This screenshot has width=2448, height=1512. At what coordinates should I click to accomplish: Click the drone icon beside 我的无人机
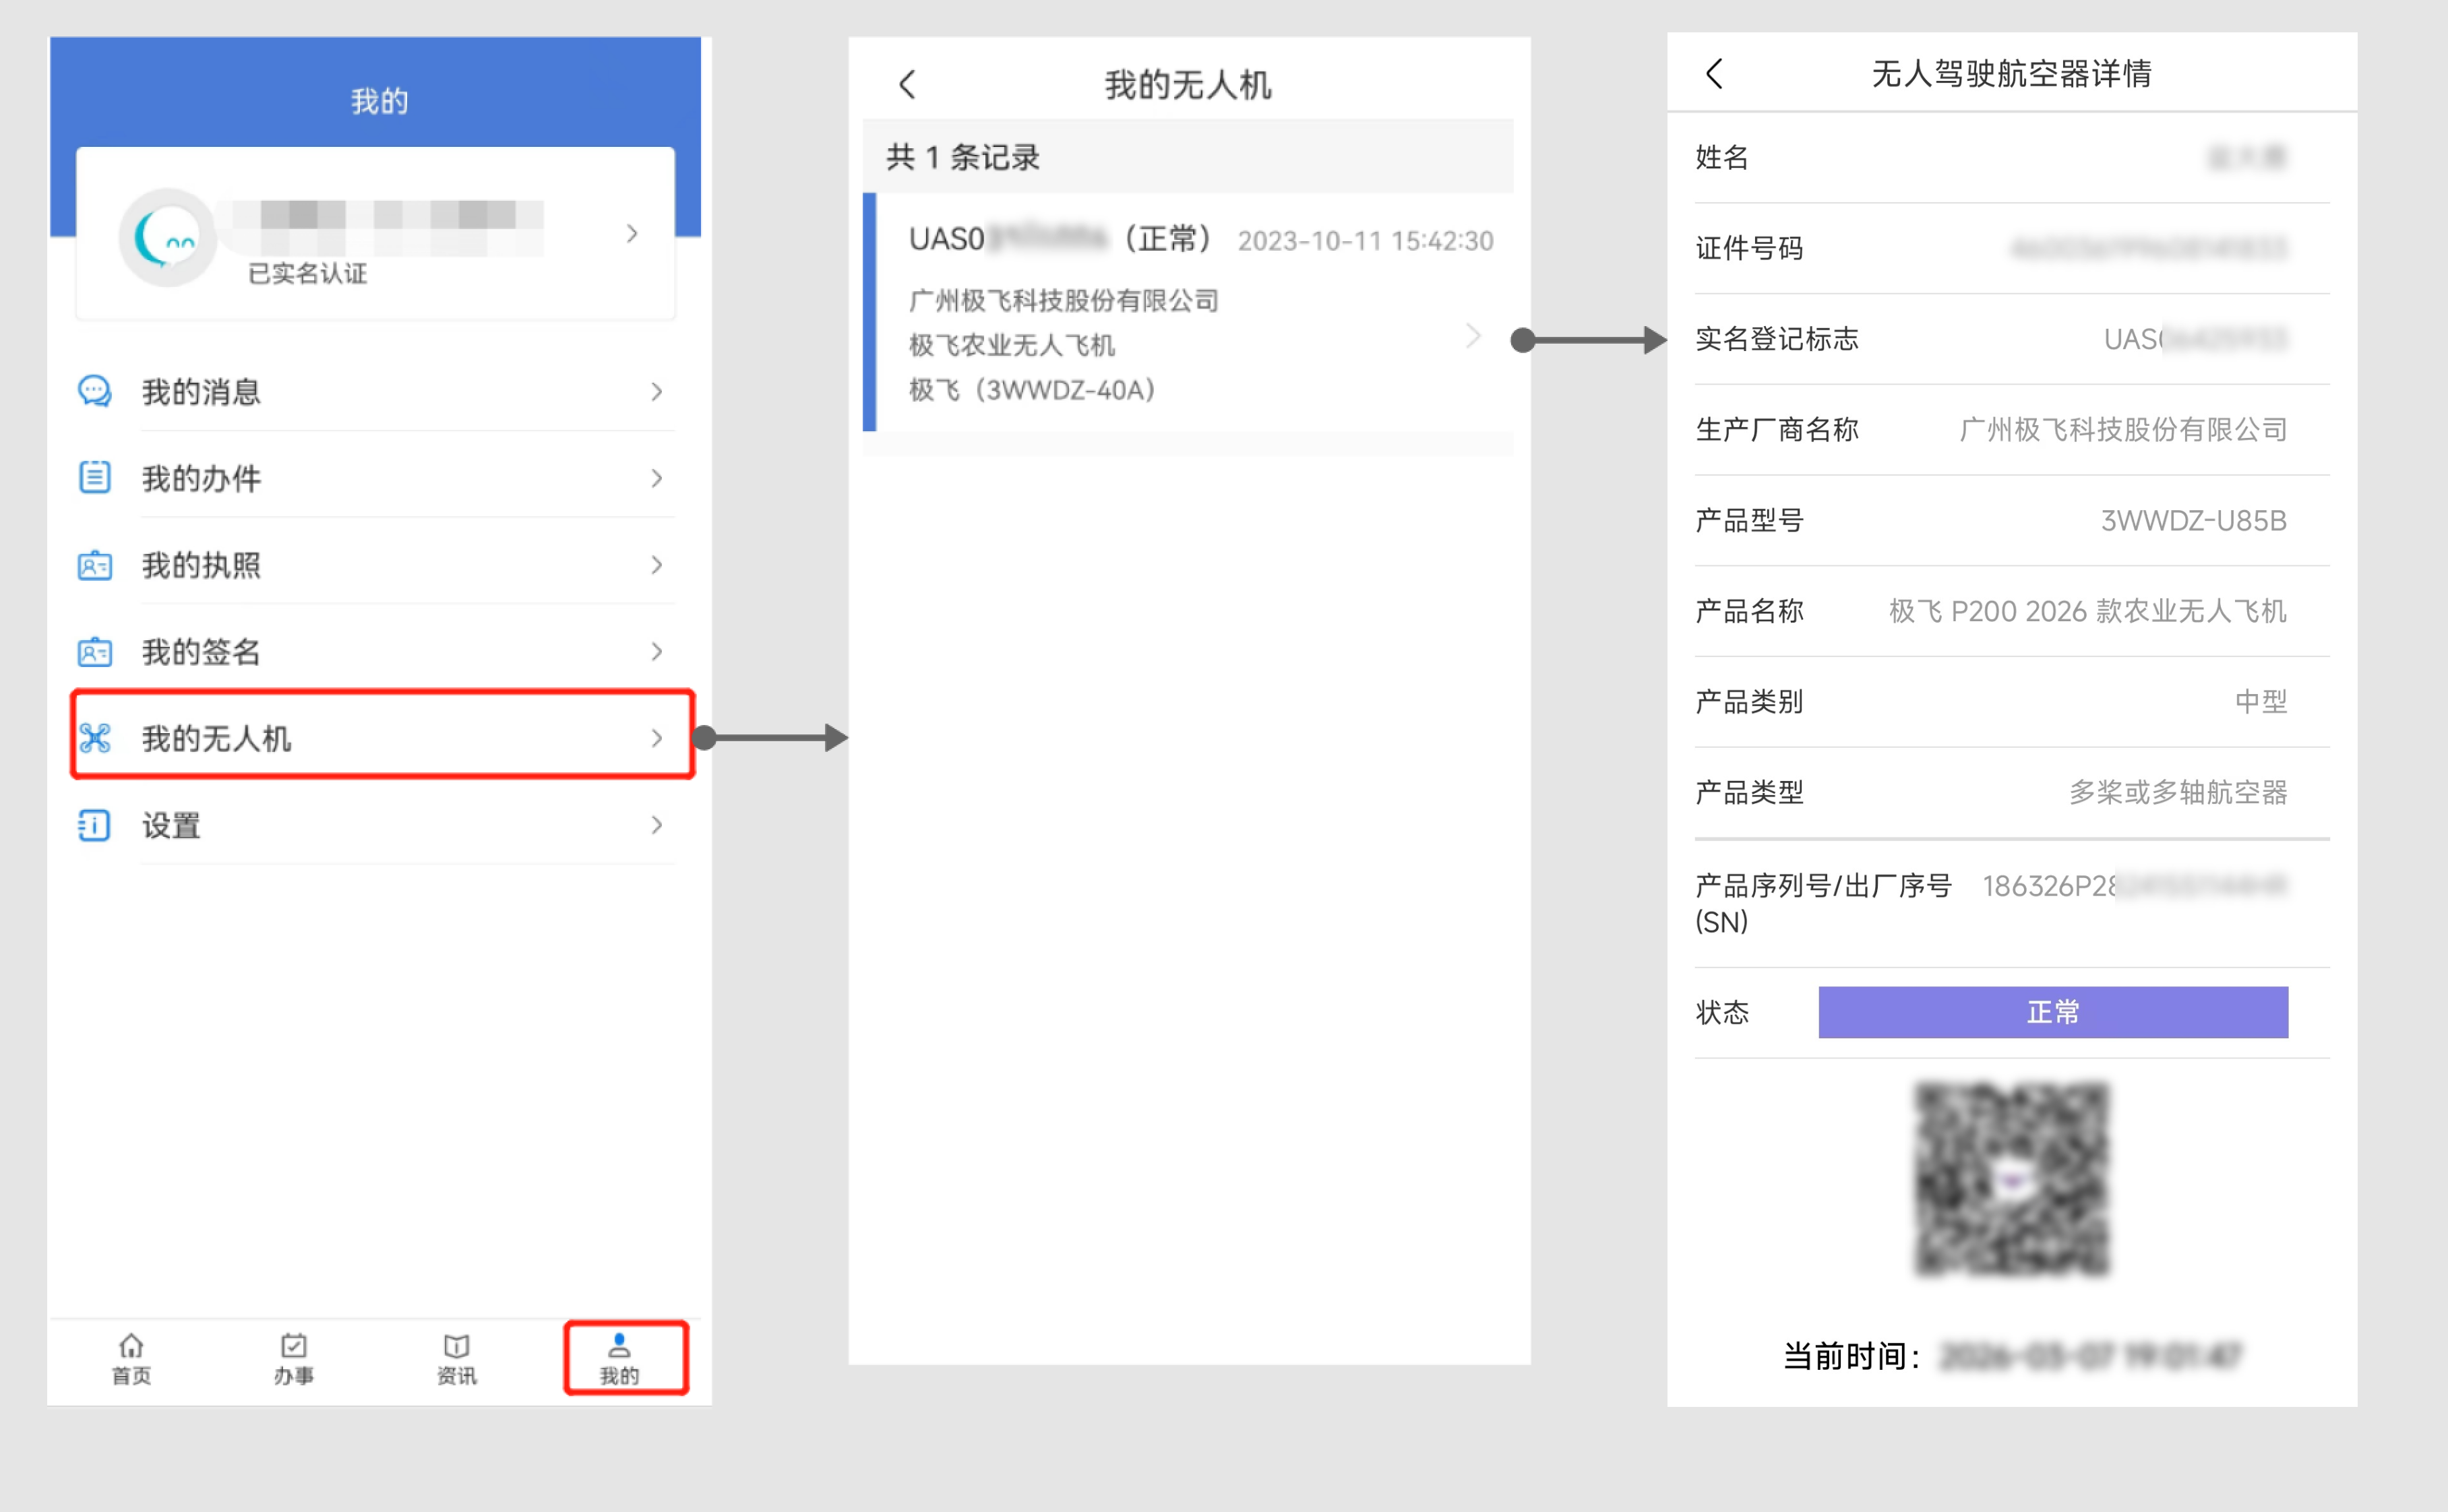(95, 738)
